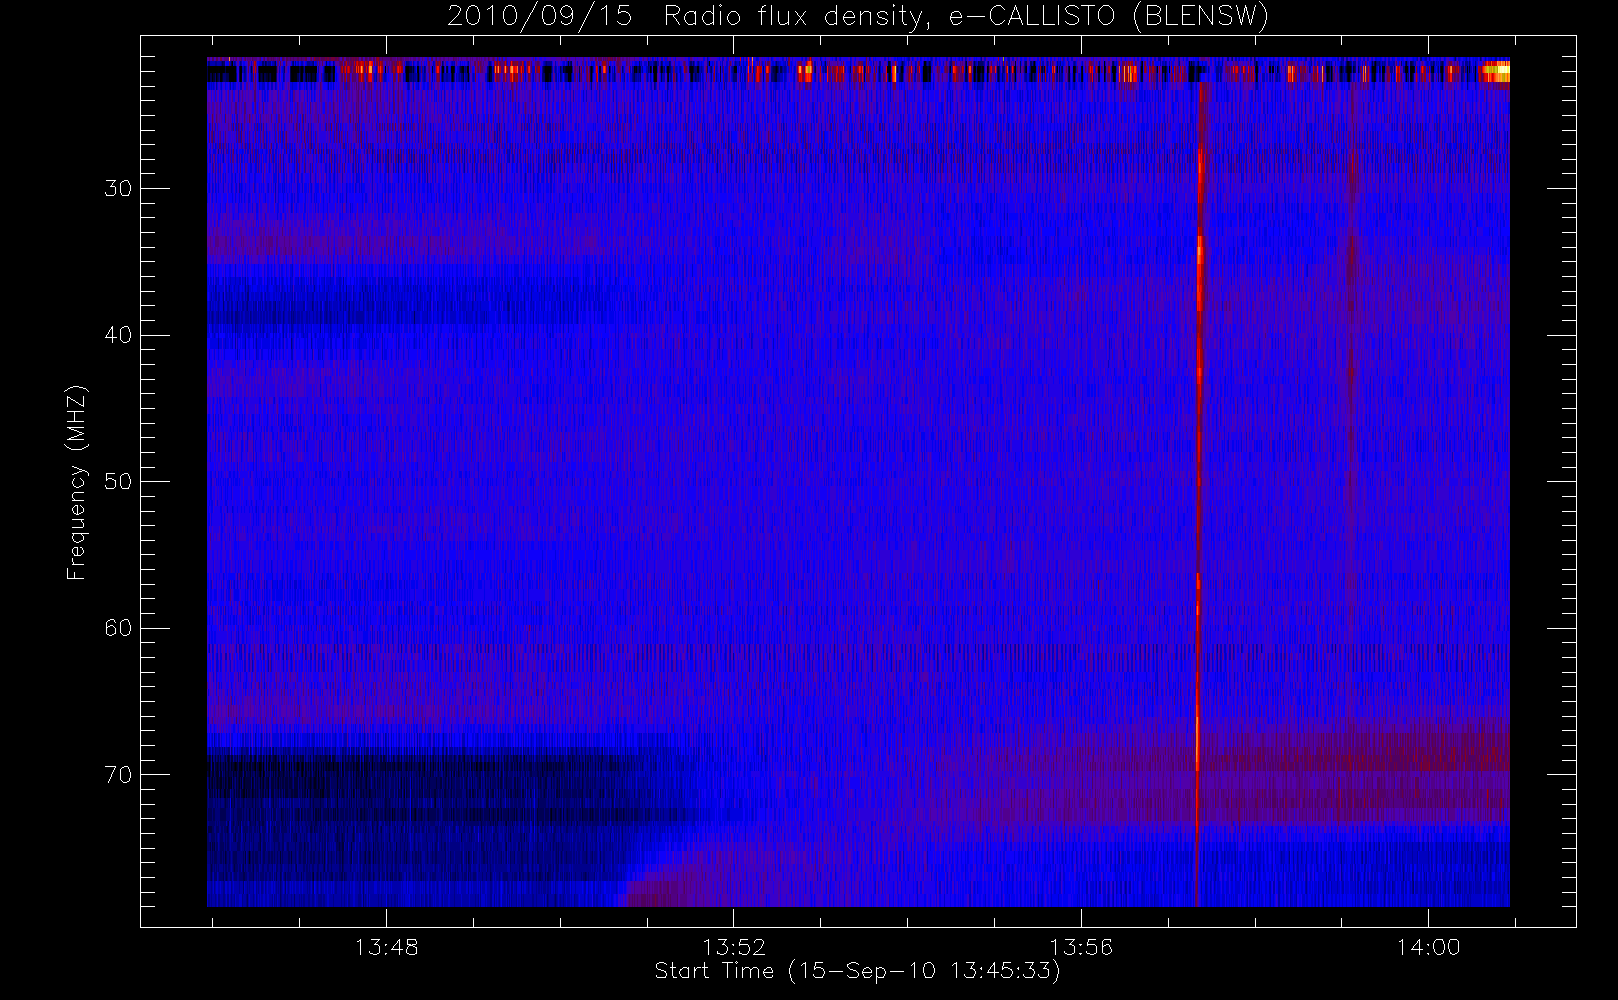This screenshot has height=1000, width=1618.
Task: Click the "70" frequency tick label
Action: 118,775
